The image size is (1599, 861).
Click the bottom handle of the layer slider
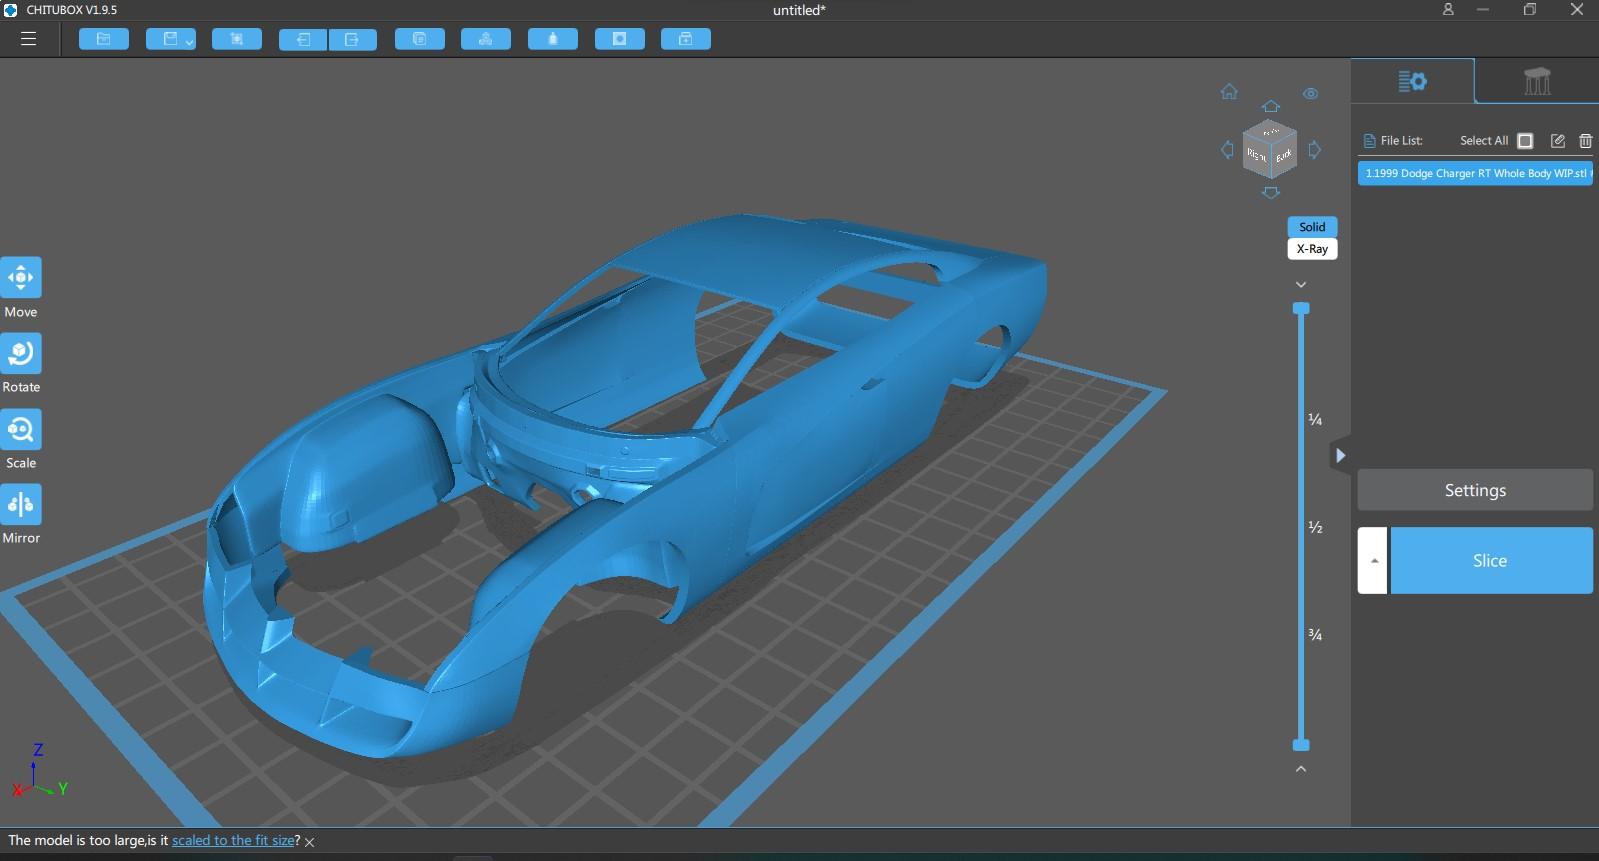coord(1301,745)
